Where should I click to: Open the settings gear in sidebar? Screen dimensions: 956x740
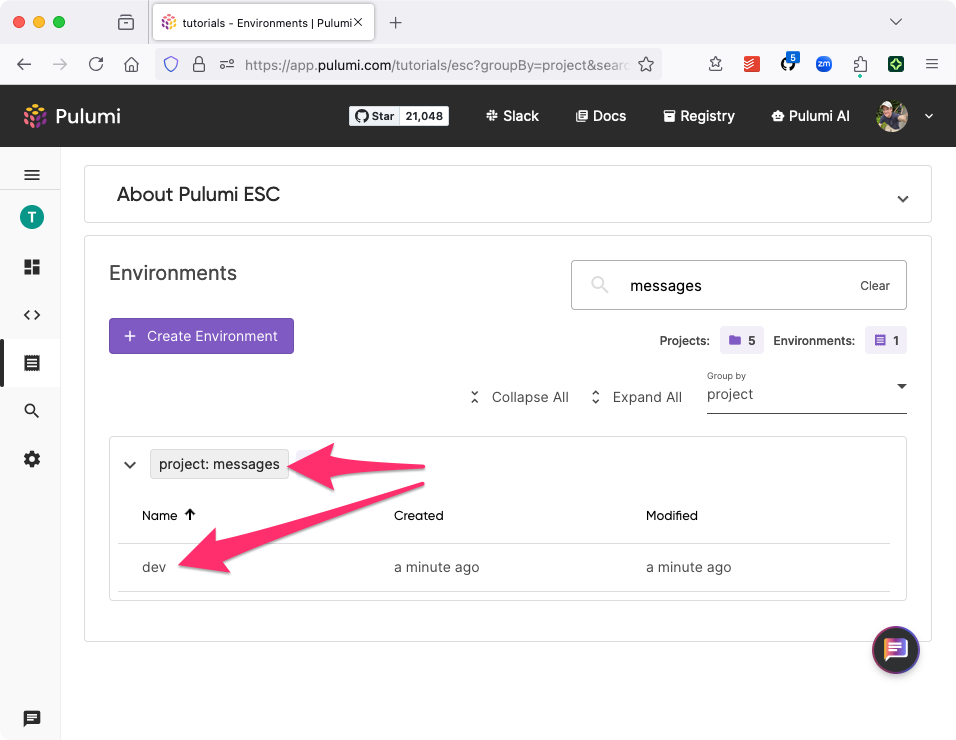point(32,459)
